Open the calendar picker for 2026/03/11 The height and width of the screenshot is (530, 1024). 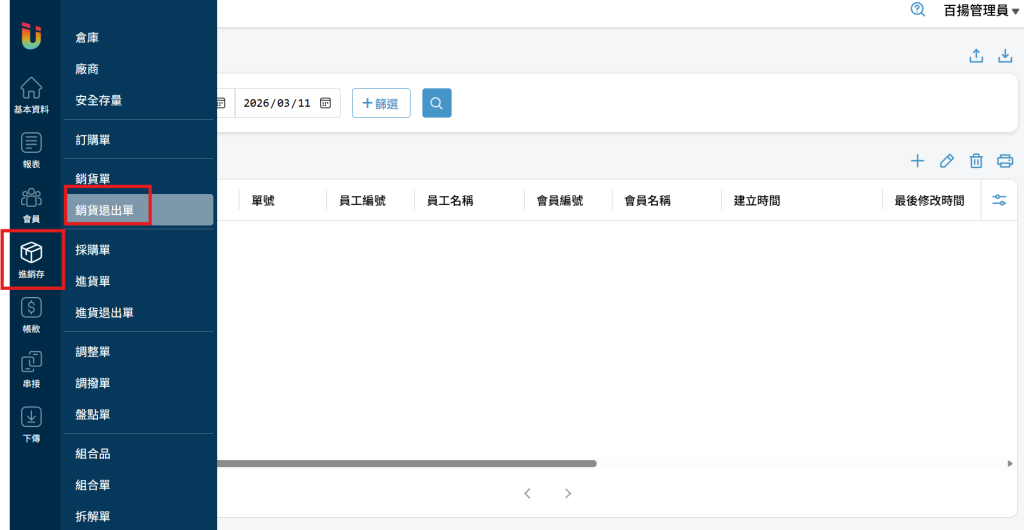(x=325, y=103)
